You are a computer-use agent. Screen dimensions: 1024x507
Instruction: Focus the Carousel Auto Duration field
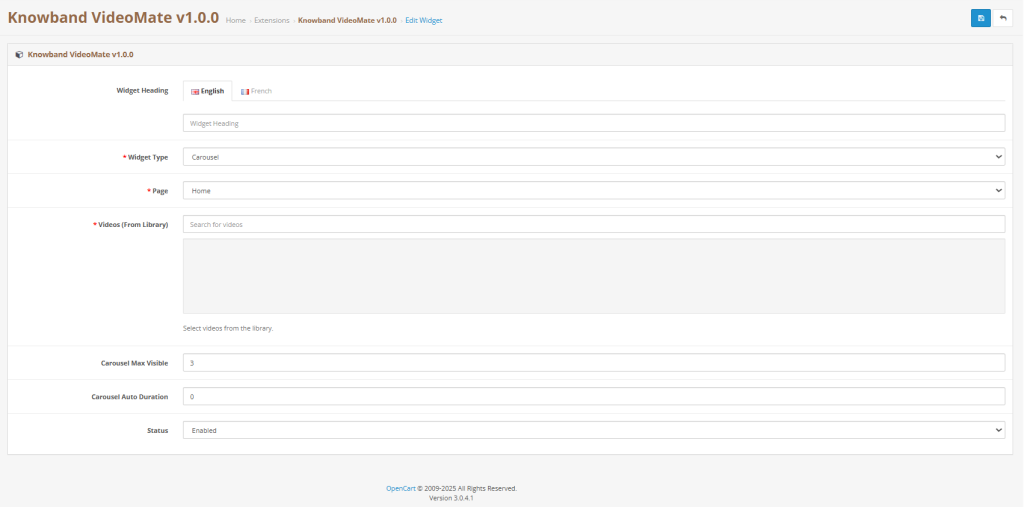pyautogui.click(x=594, y=397)
